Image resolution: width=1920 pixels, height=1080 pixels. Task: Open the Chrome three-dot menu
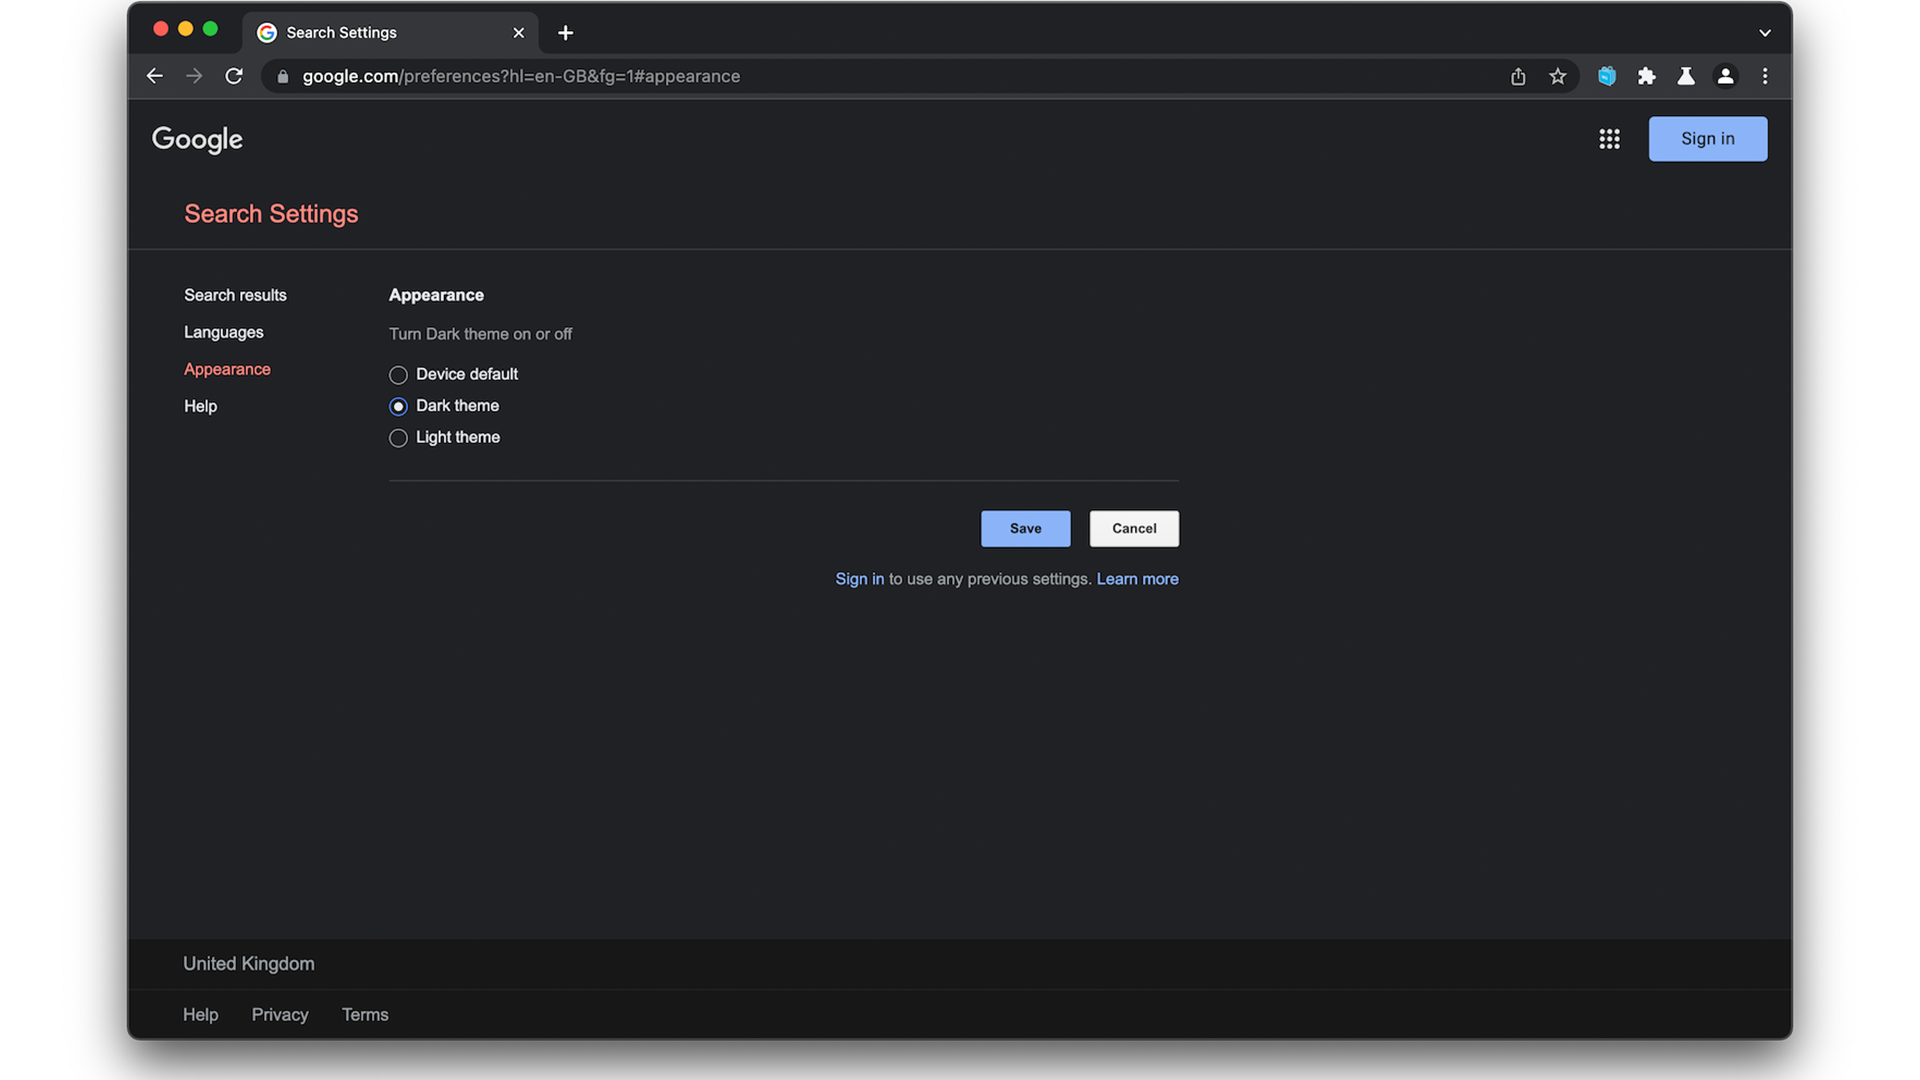1765,76
